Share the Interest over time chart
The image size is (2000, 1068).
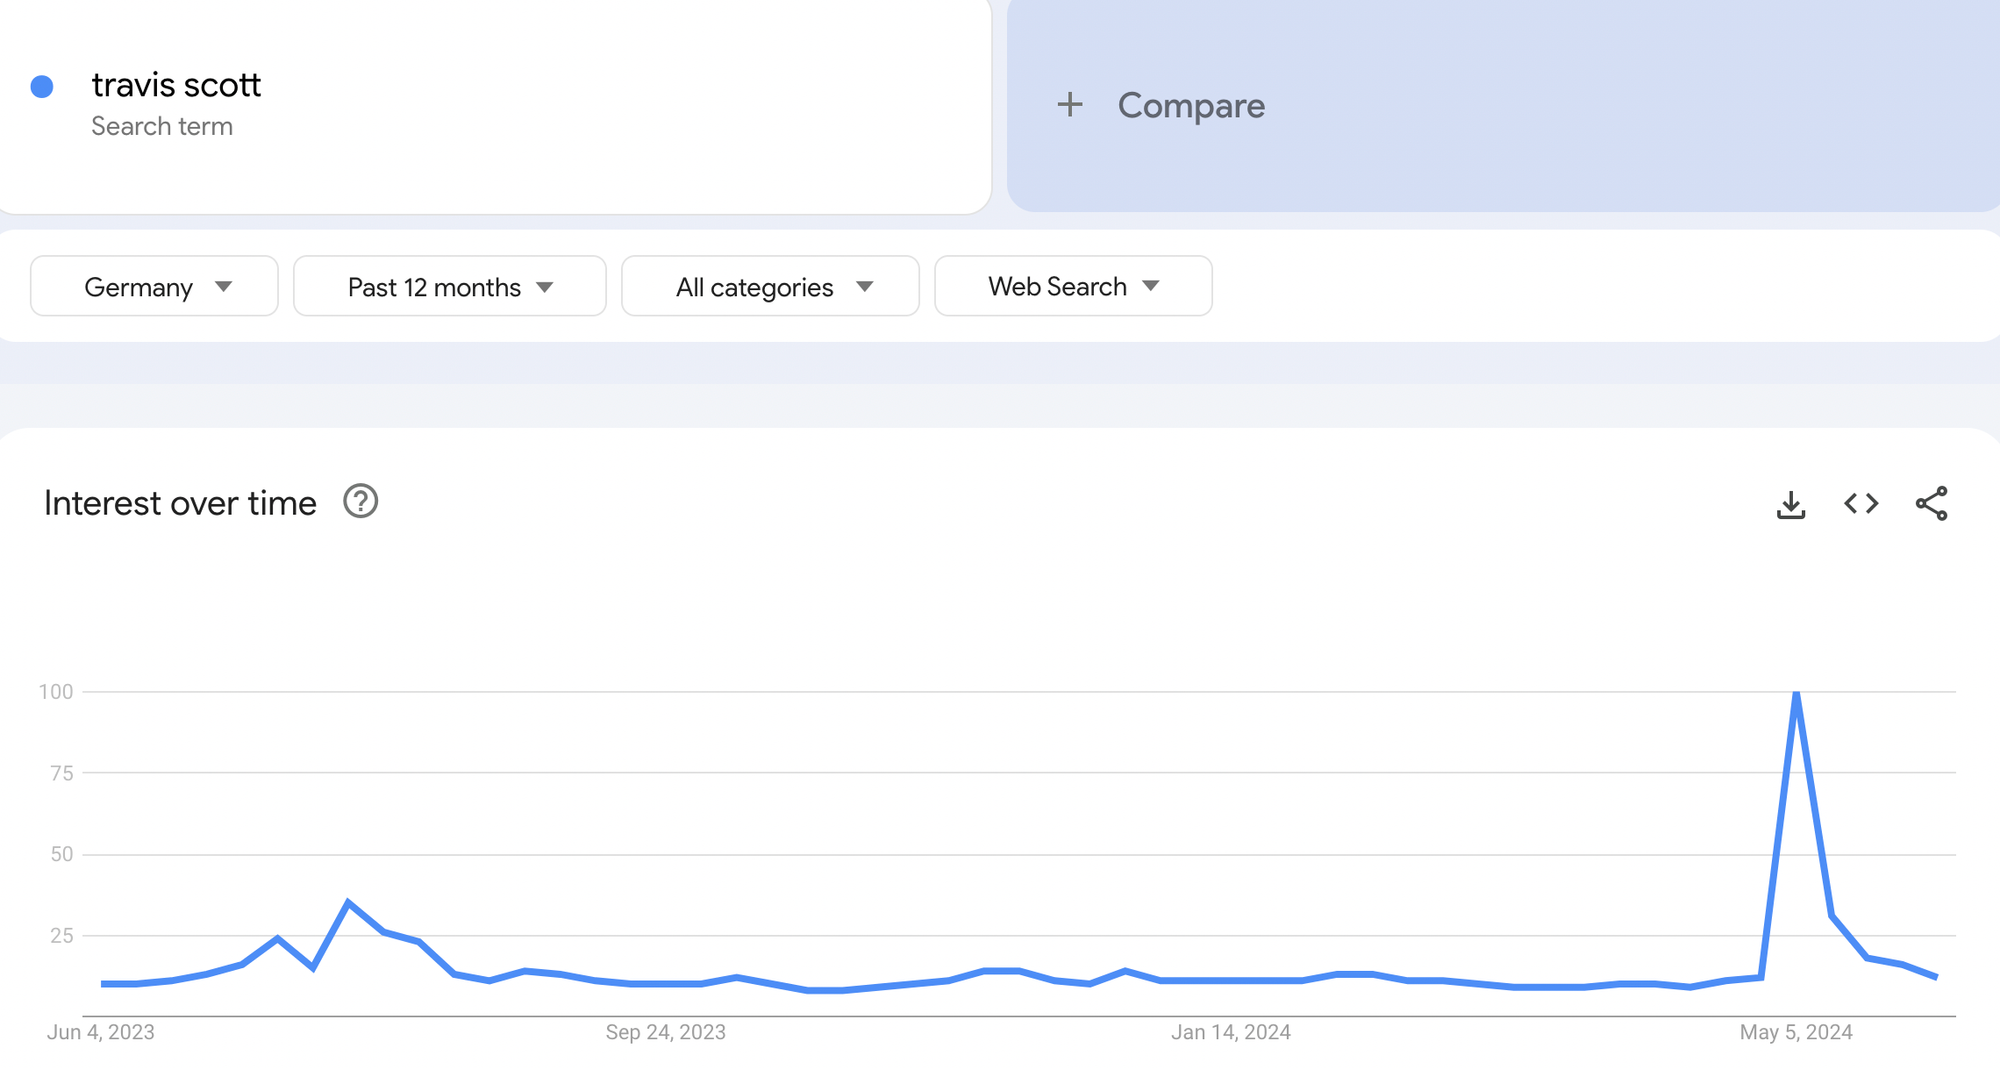pyautogui.click(x=1932, y=504)
